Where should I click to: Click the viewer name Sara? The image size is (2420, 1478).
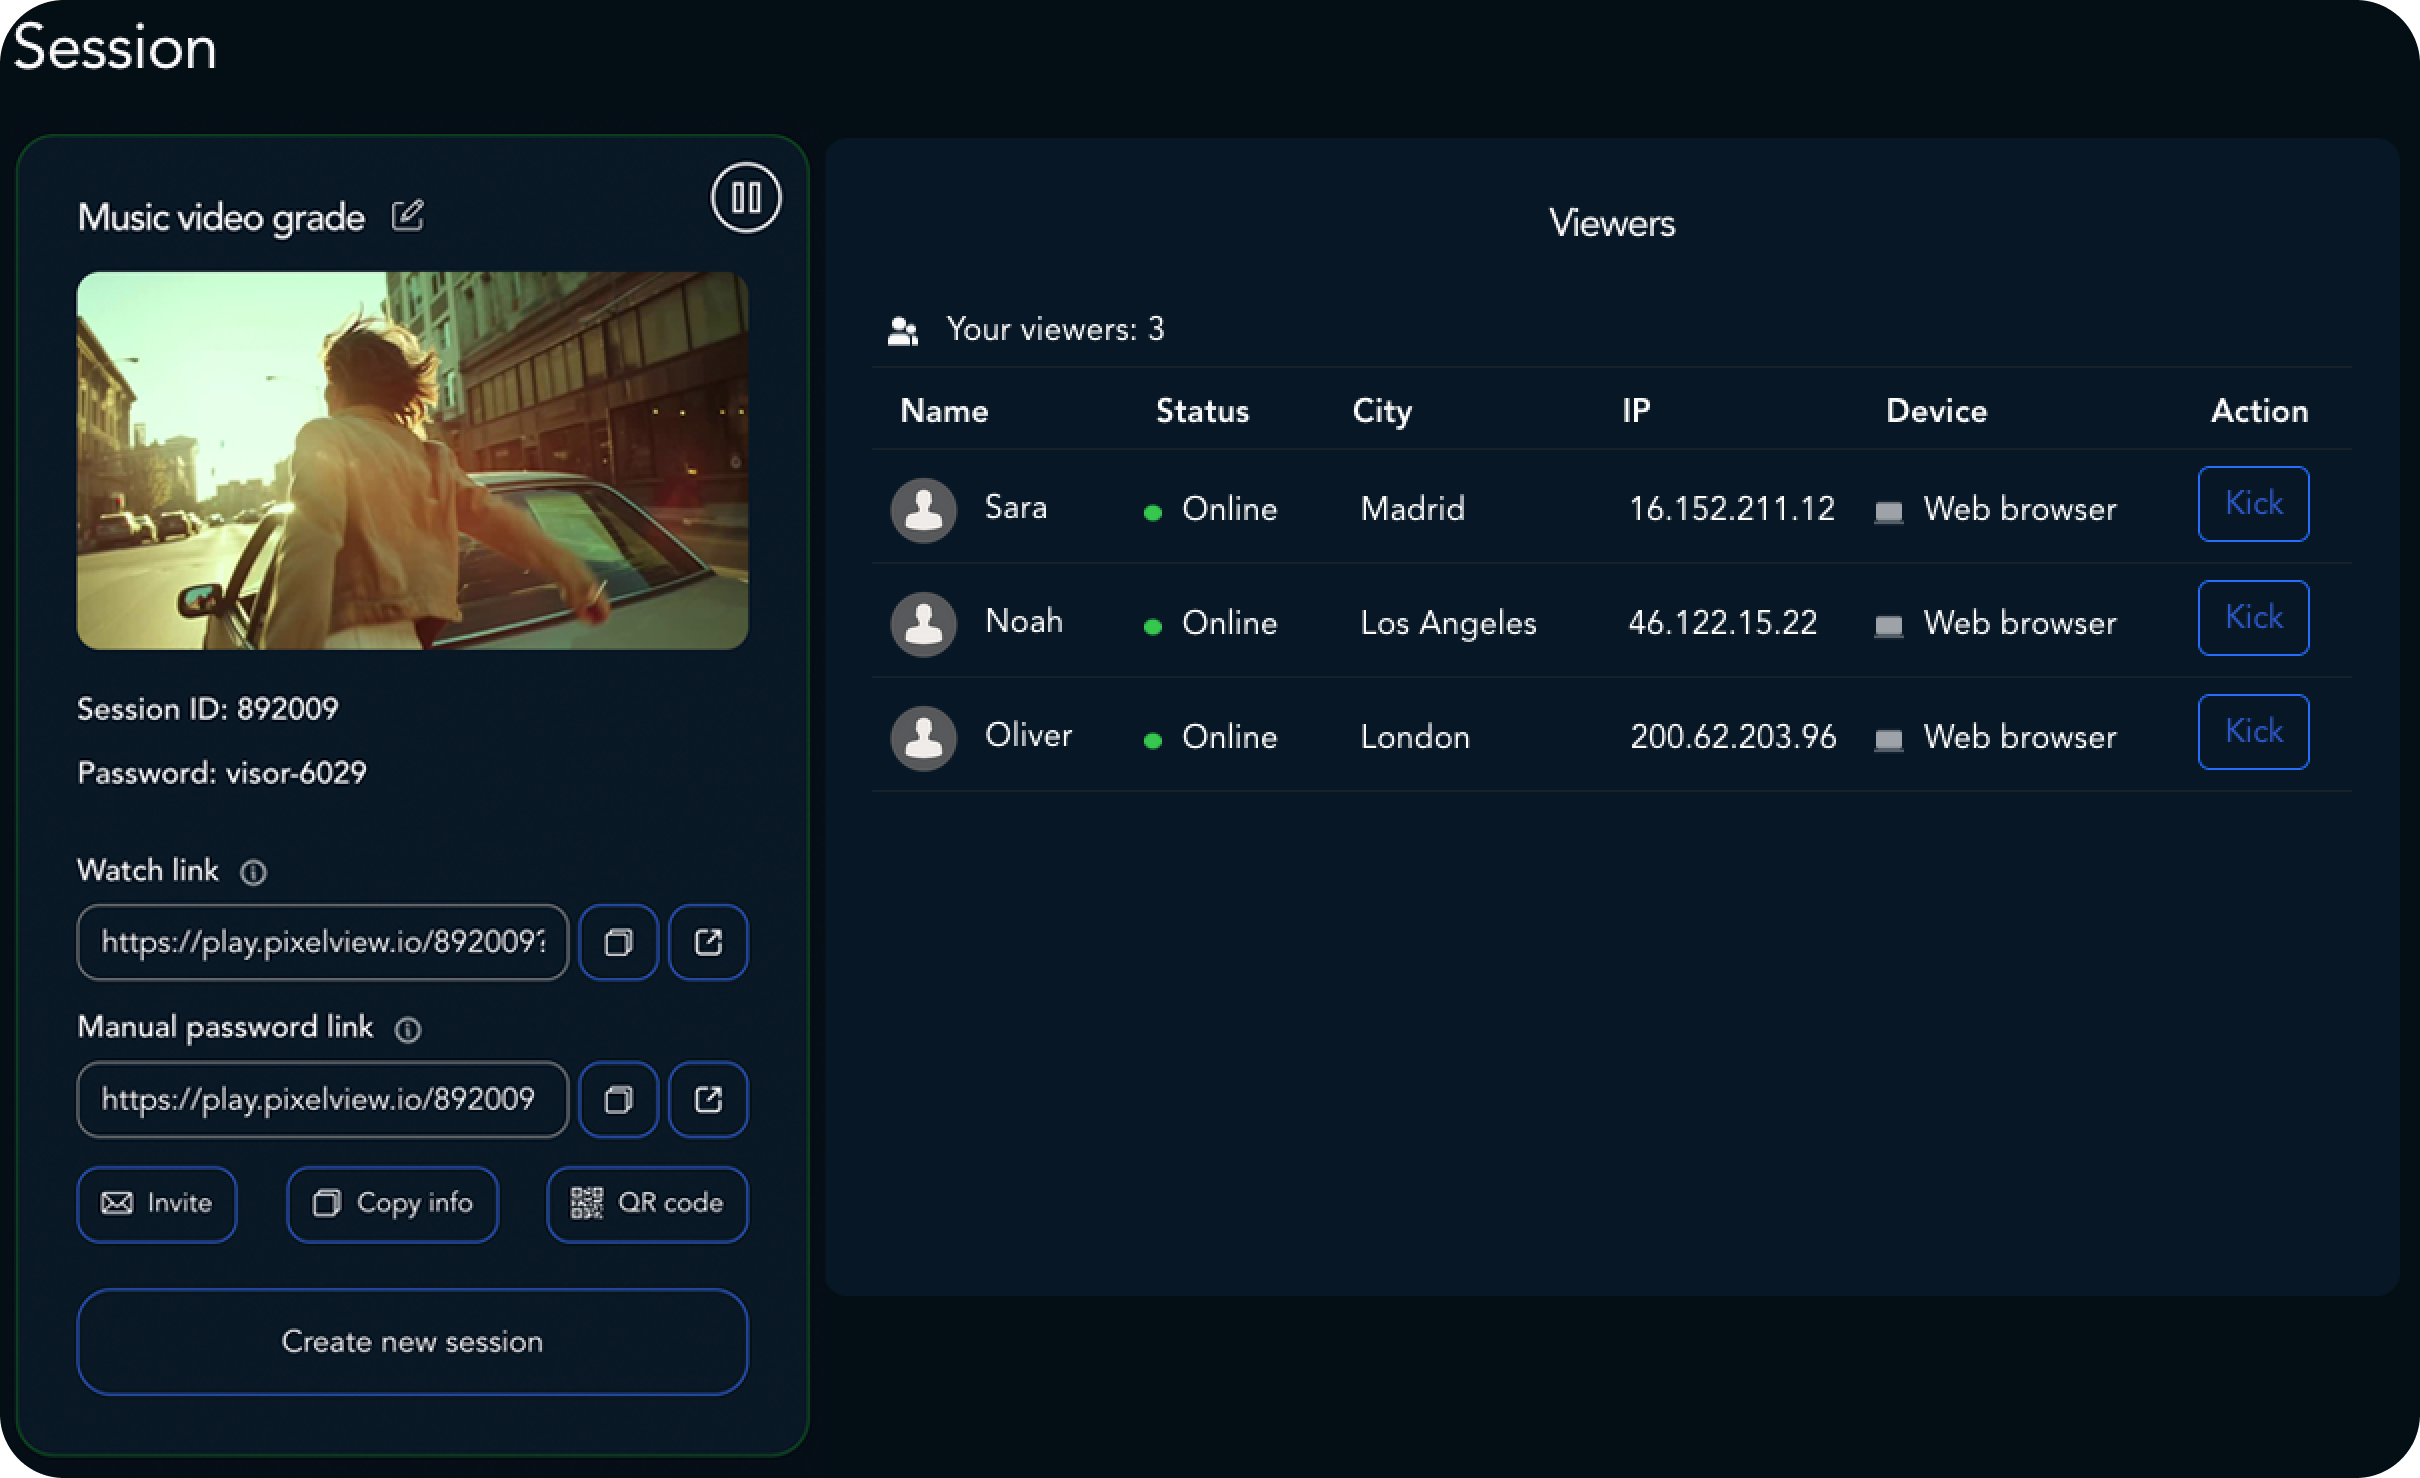[1016, 507]
